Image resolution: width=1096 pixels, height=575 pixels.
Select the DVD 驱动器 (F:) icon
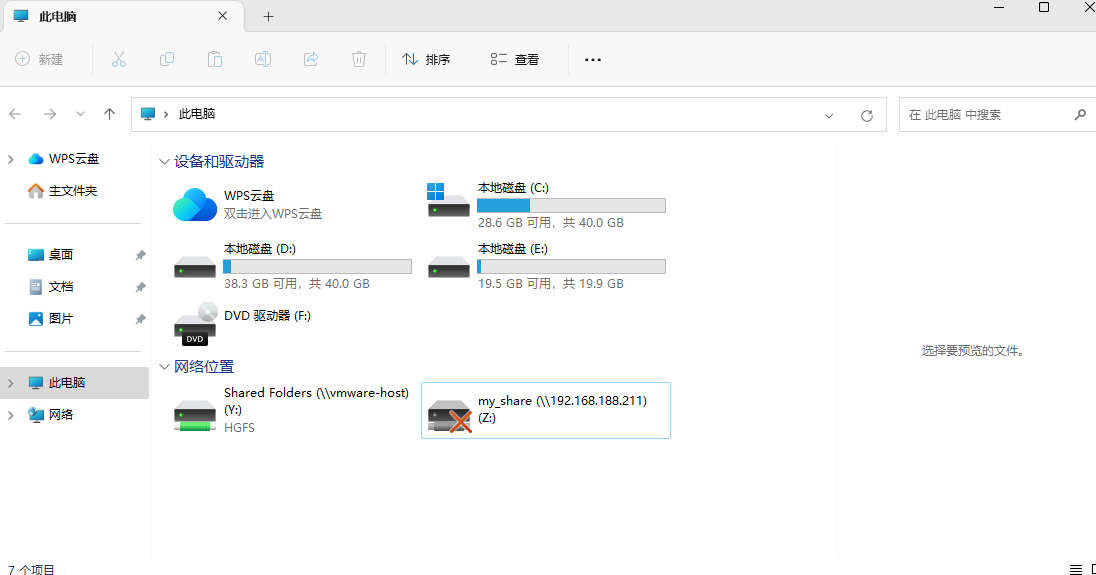point(195,323)
